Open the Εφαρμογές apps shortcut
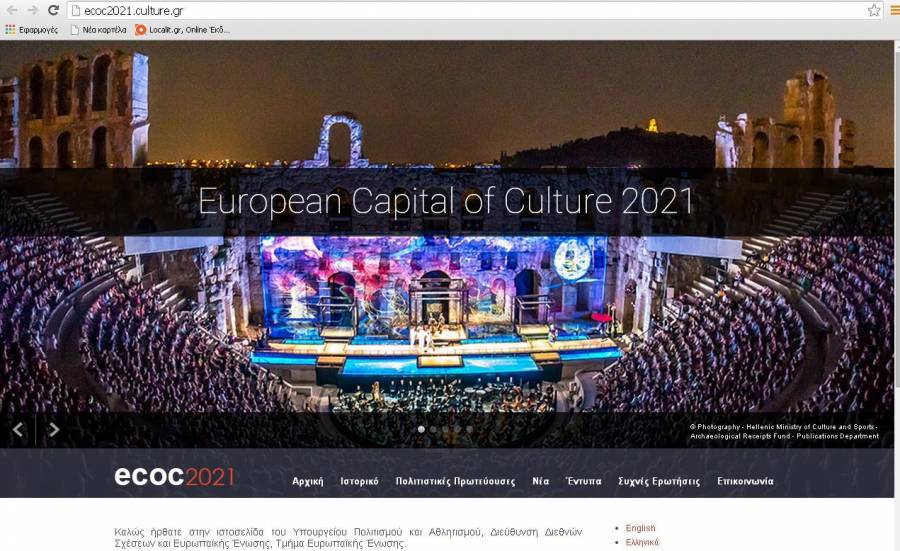 tap(31, 30)
